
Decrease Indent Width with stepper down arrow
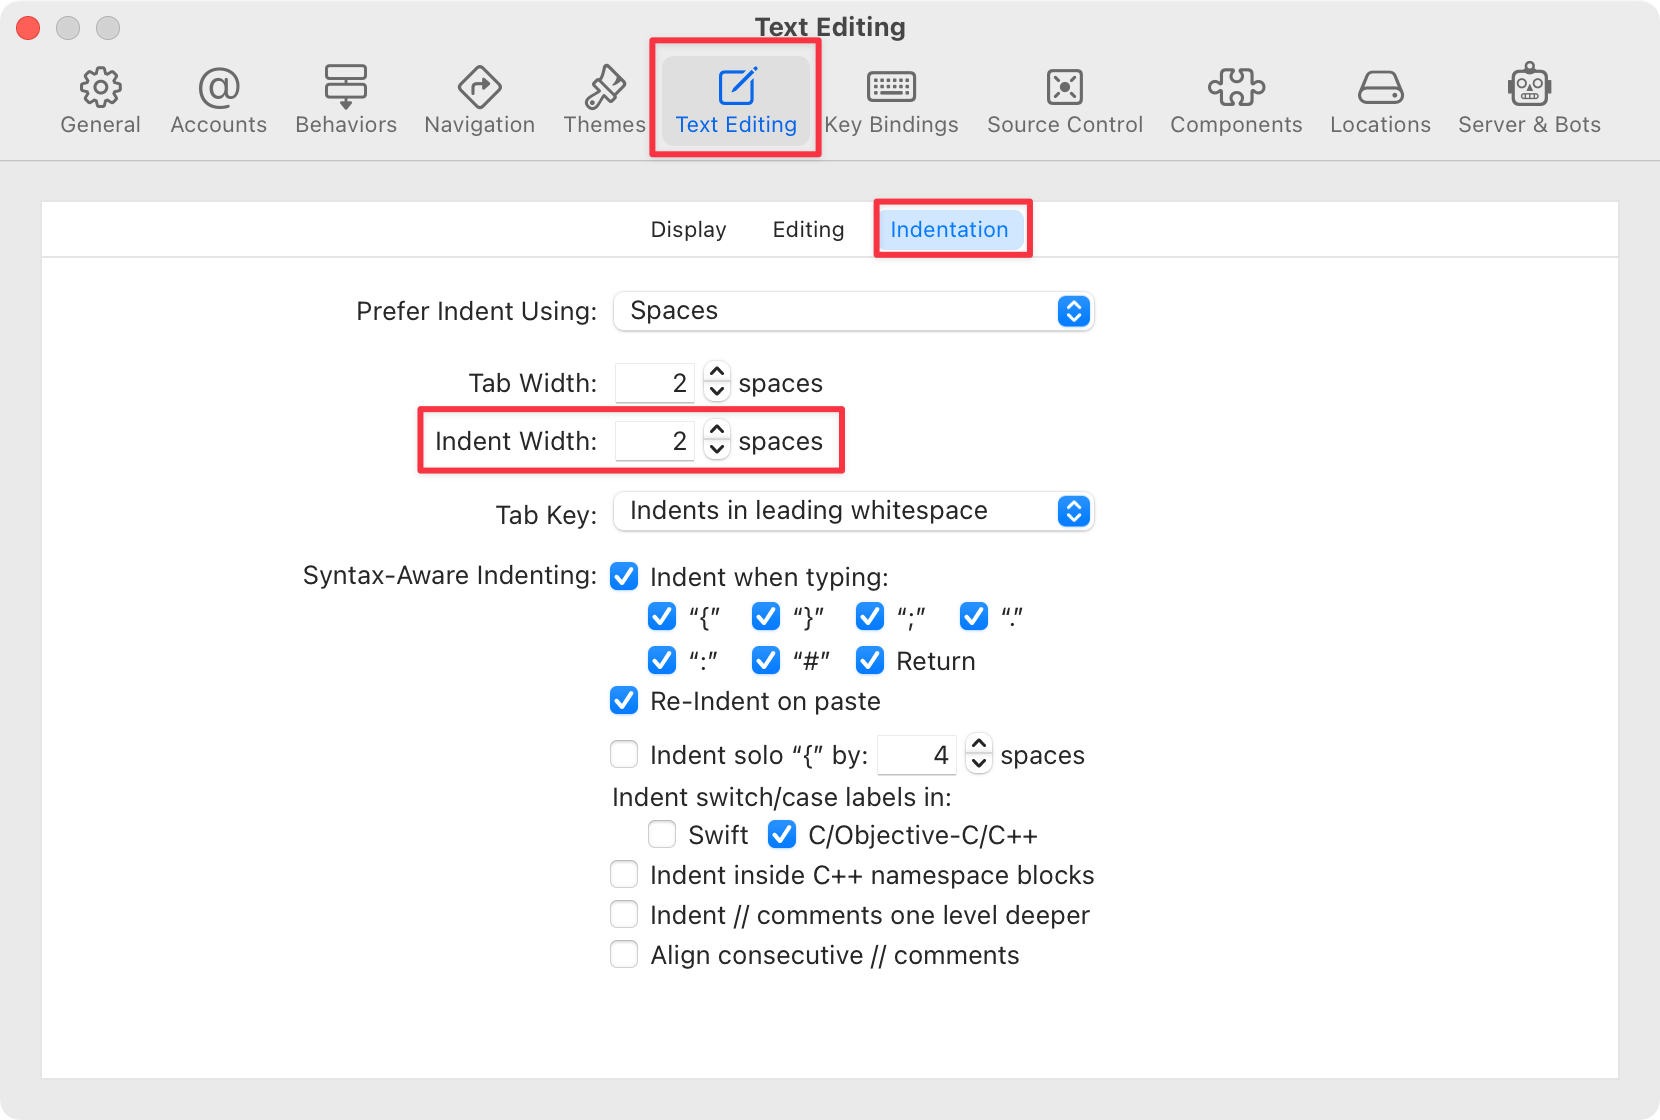pyautogui.click(x=717, y=450)
